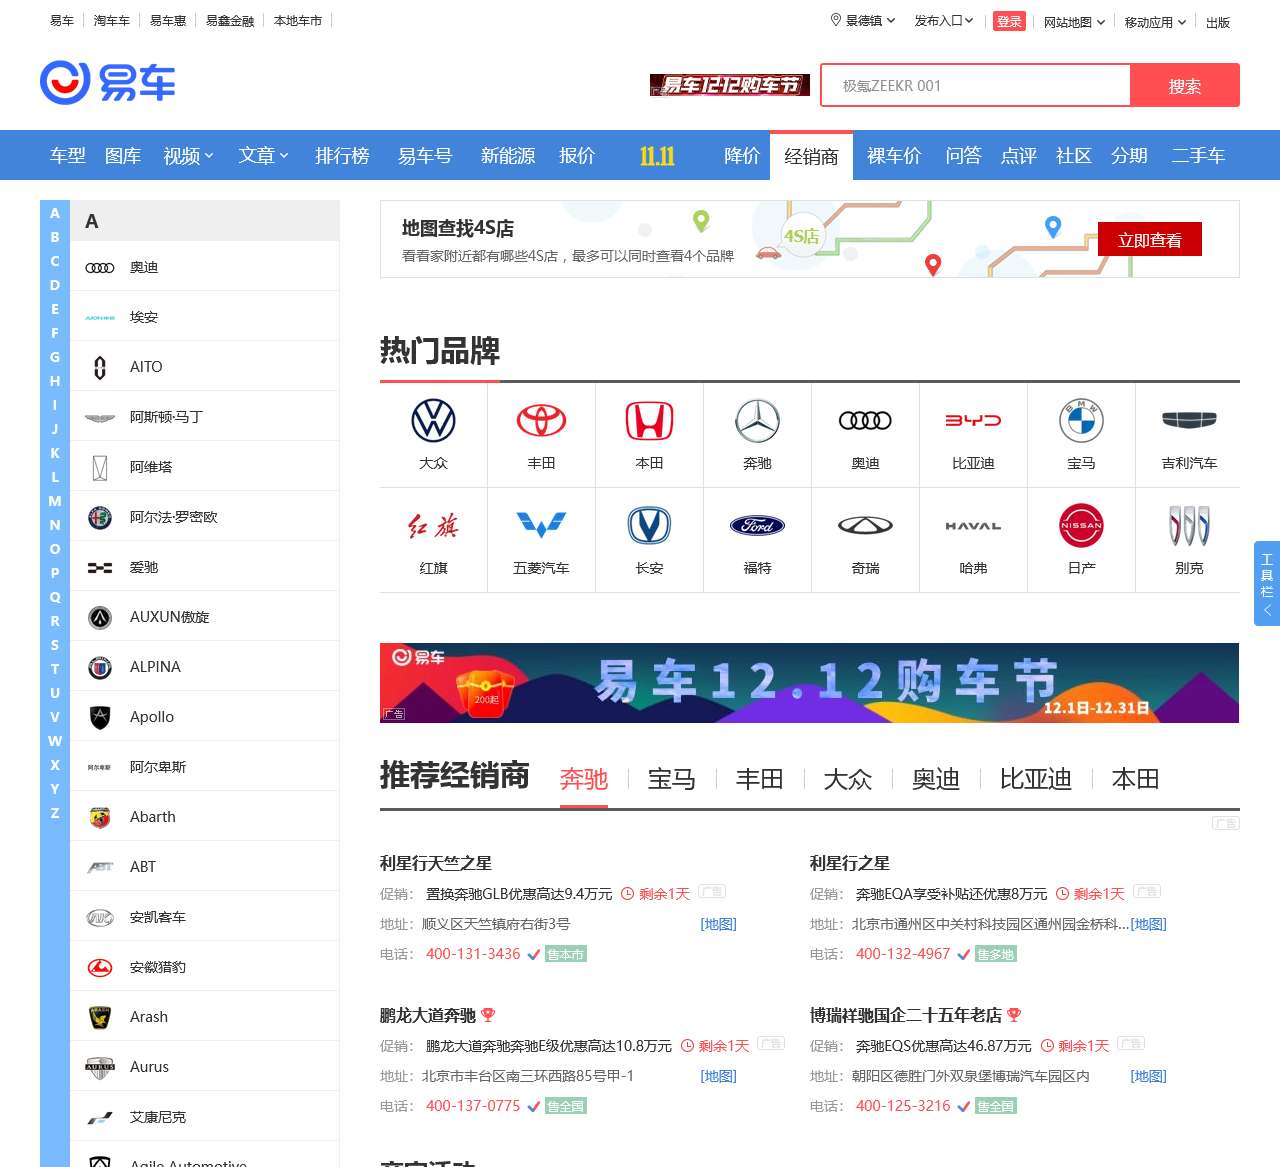Click the AITO logo in sidebar list
1280x1167 pixels.
[x=100, y=367]
